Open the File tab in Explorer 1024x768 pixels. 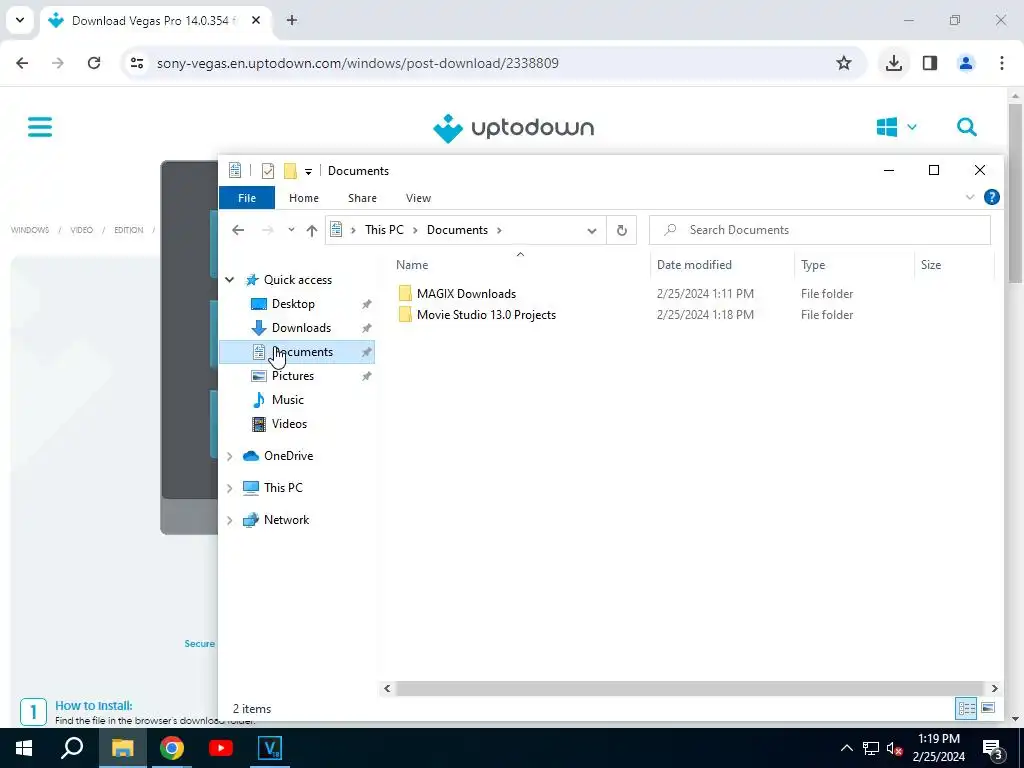pos(247,198)
